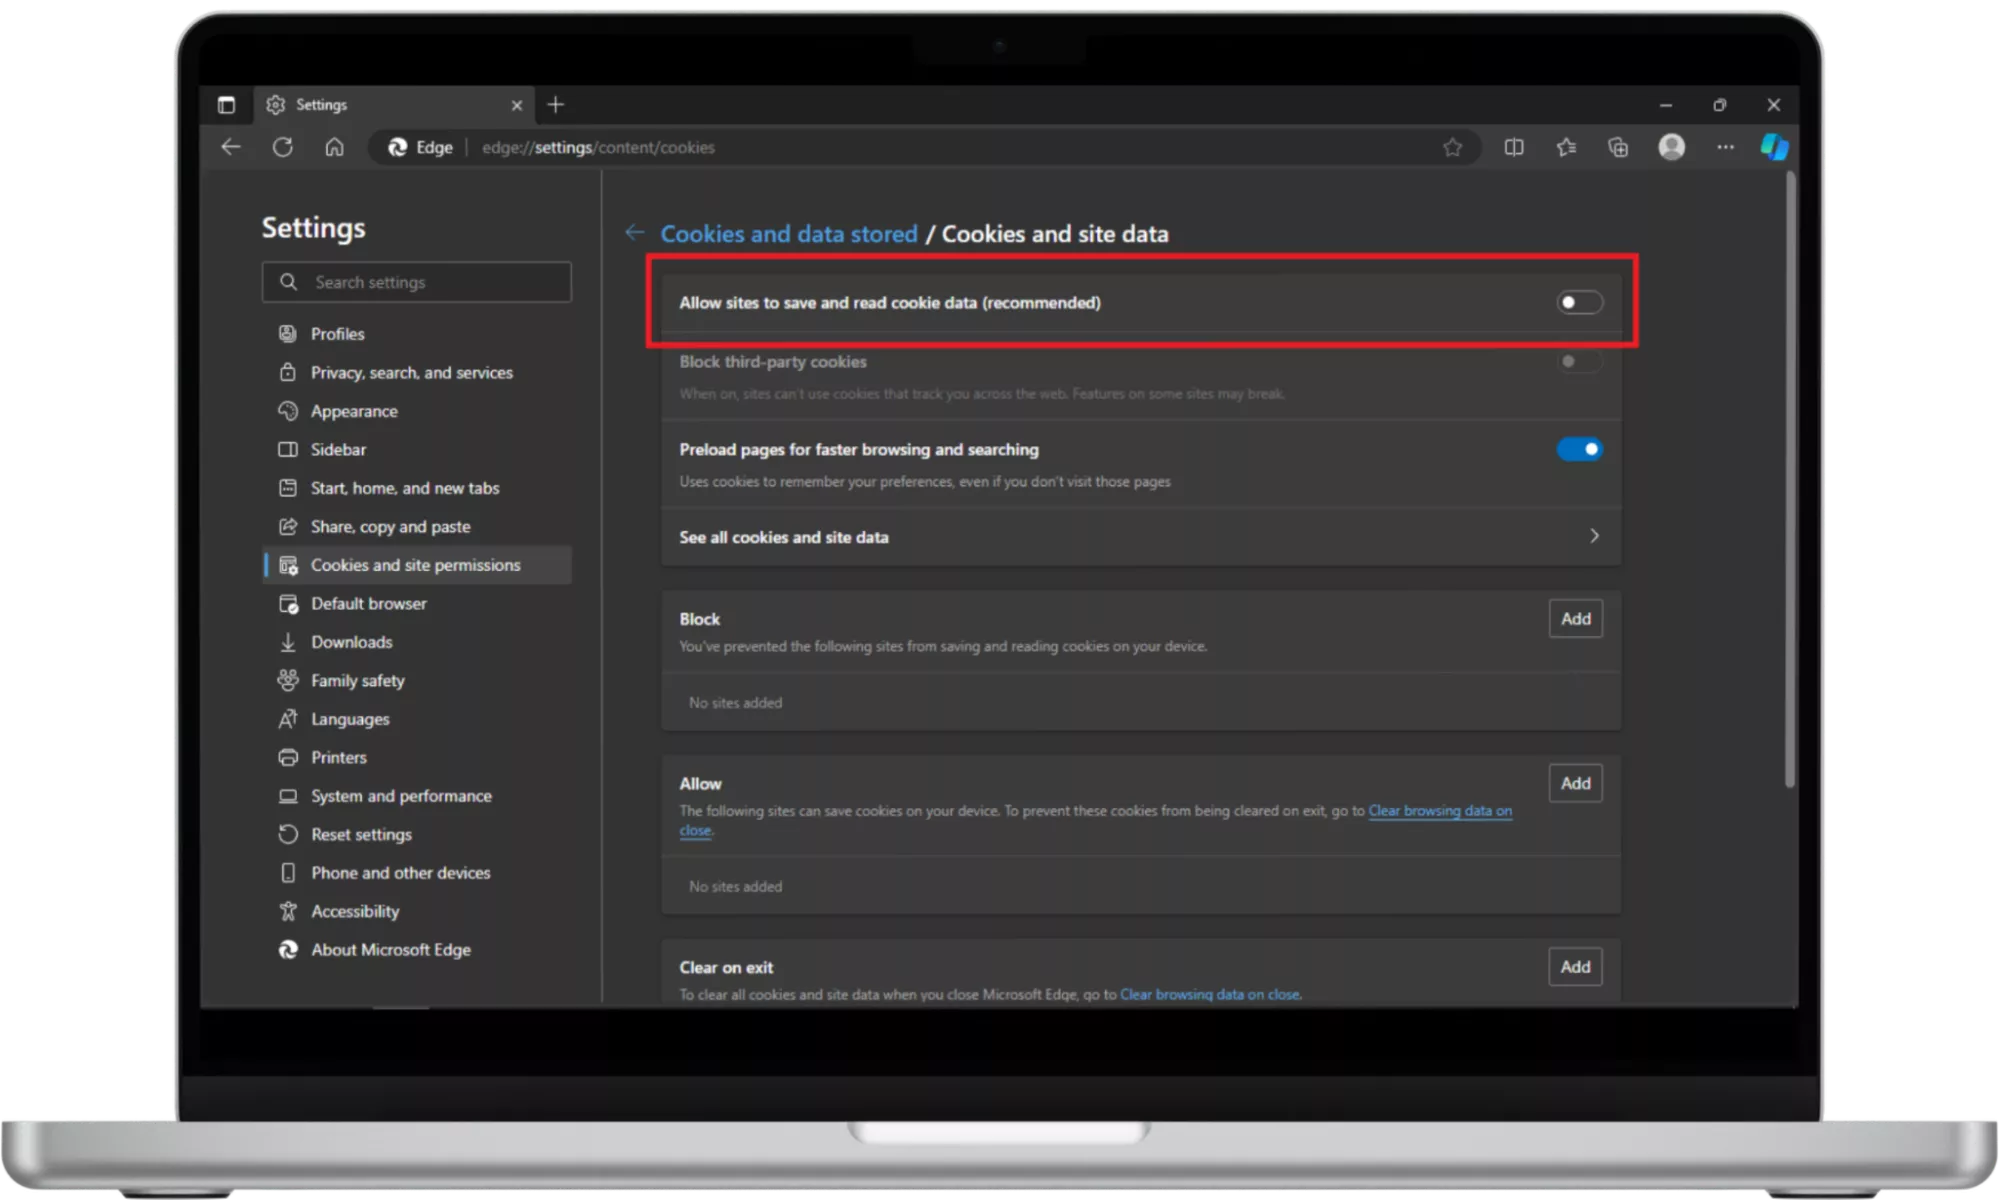Go back via Cookies and data stored arrow
1999x1200 pixels.
634,232
